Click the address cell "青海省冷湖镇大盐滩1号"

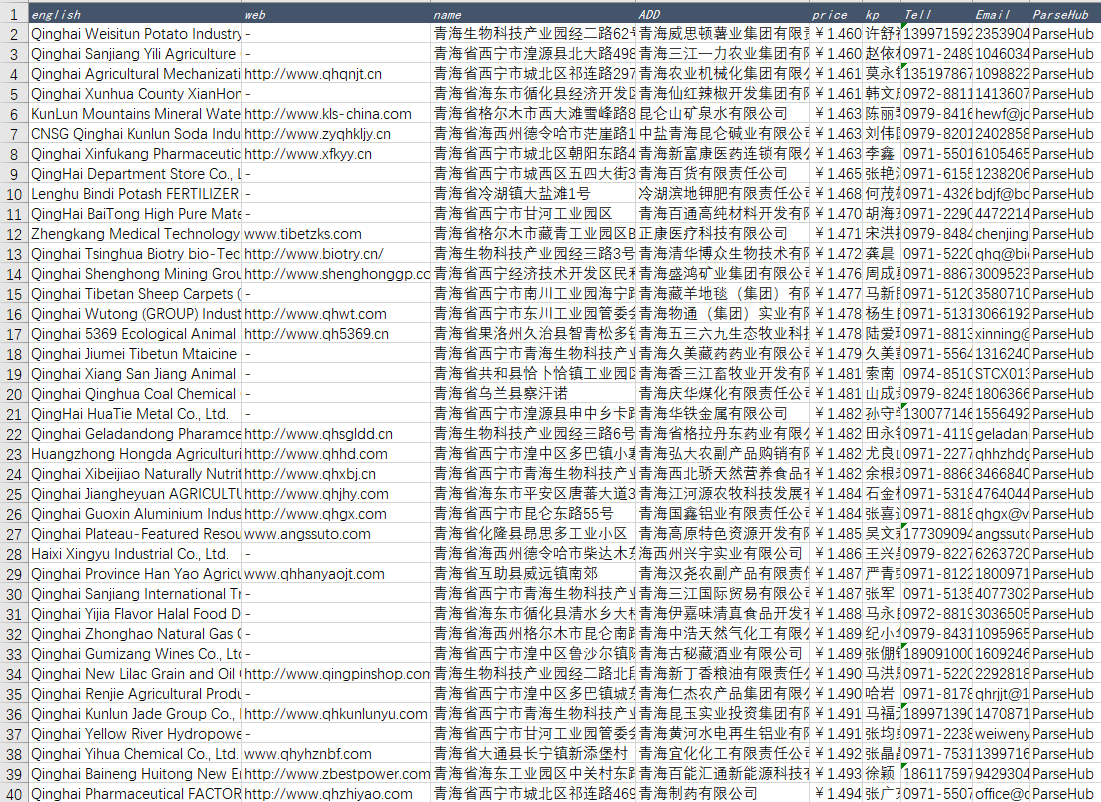coord(533,194)
